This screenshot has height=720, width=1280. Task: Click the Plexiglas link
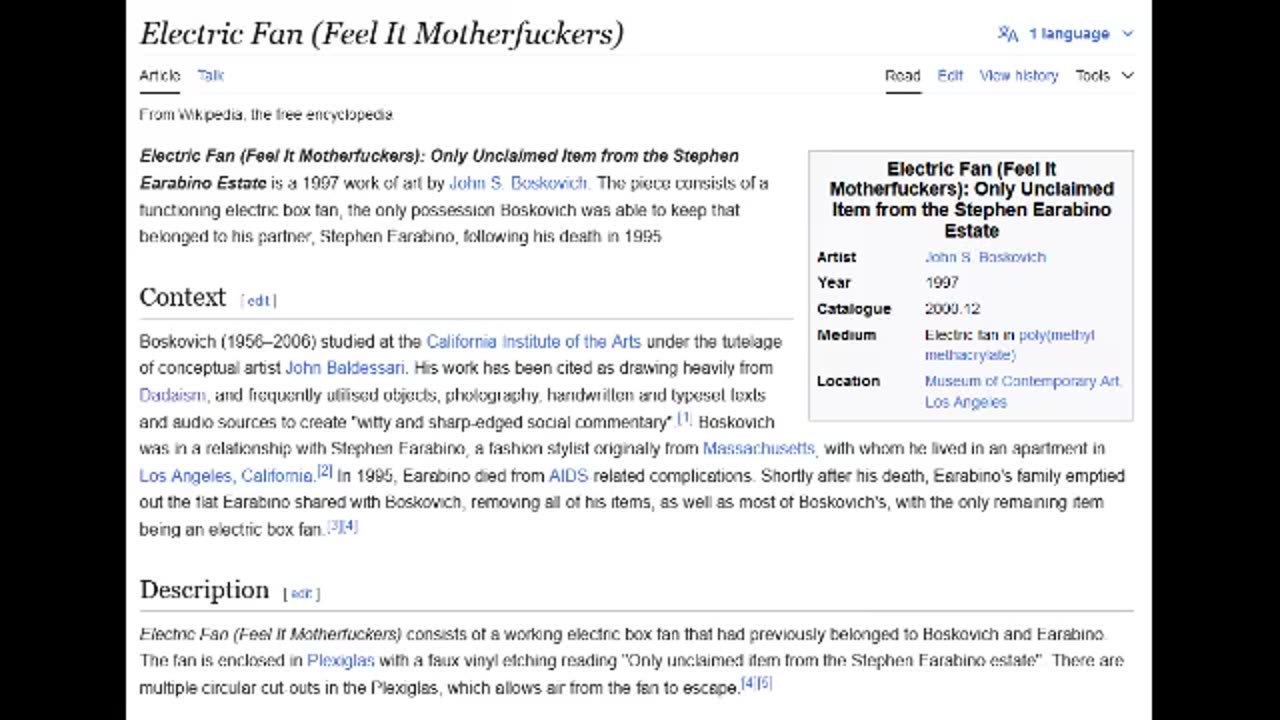click(x=341, y=661)
